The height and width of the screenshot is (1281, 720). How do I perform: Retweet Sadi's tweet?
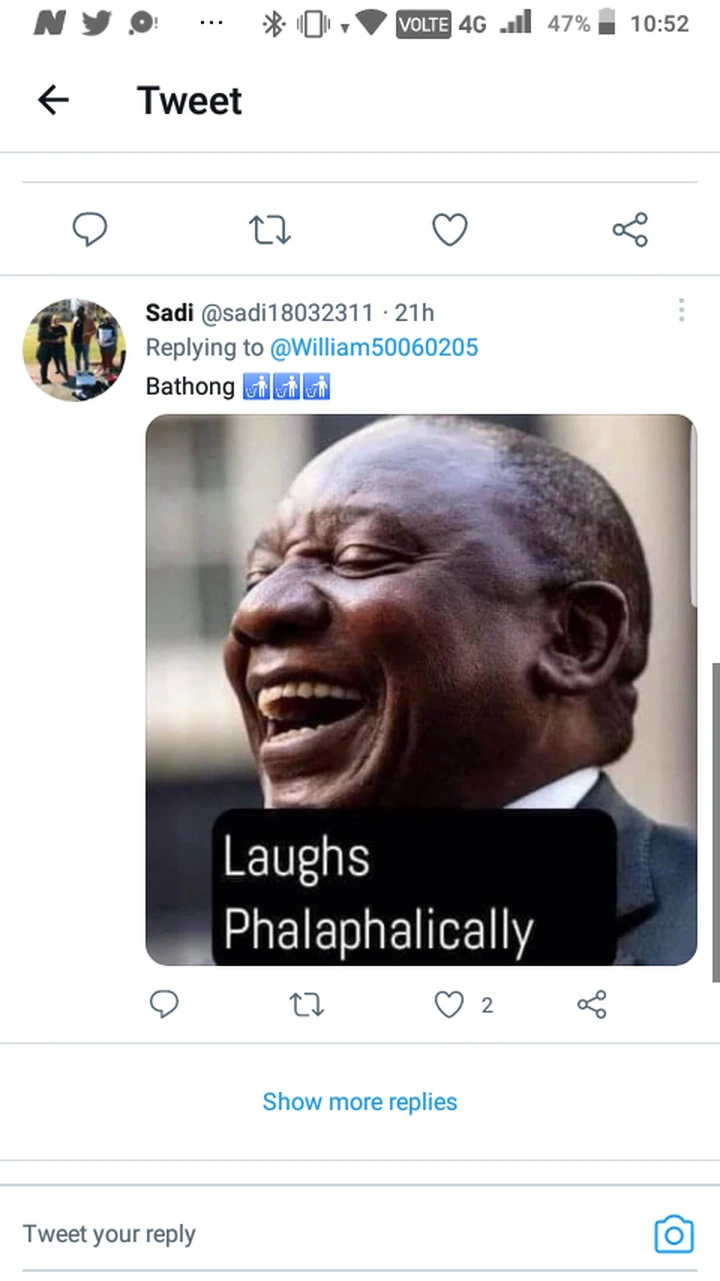coord(306,1005)
